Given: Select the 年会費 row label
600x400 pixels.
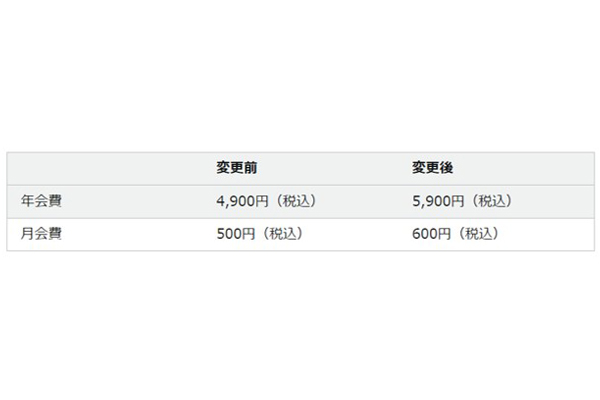Looking at the screenshot, I should pyautogui.click(x=42, y=201).
